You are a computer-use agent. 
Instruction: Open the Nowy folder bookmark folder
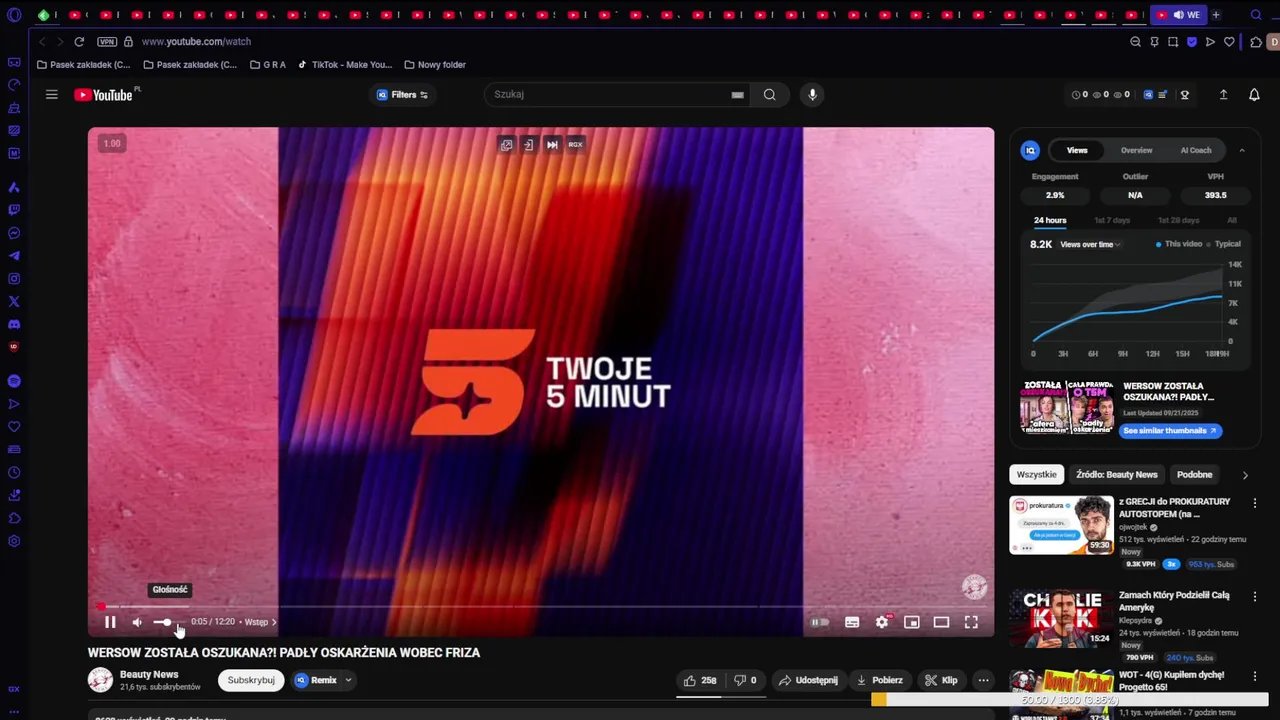[435, 65]
